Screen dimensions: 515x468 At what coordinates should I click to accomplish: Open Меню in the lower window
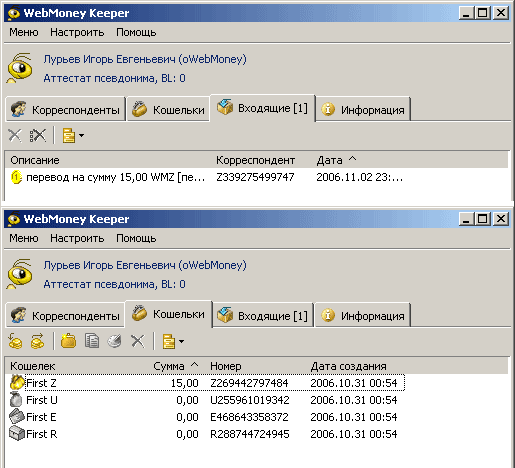(24, 238)
